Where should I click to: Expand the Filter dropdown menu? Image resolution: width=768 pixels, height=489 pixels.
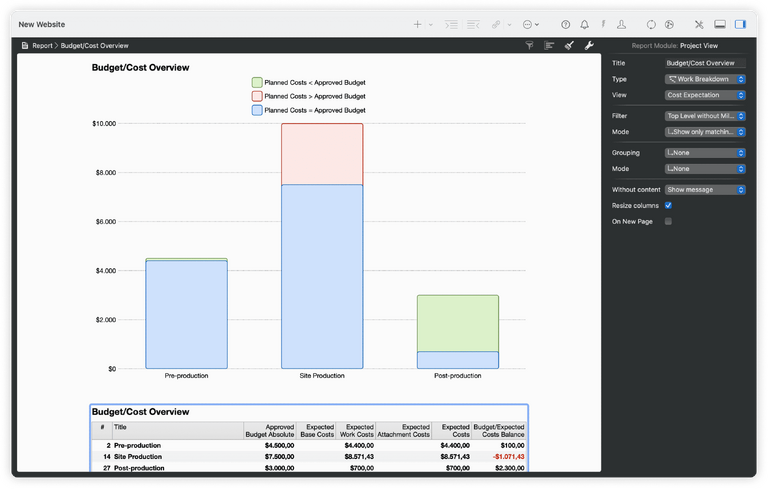pos(705,116)
